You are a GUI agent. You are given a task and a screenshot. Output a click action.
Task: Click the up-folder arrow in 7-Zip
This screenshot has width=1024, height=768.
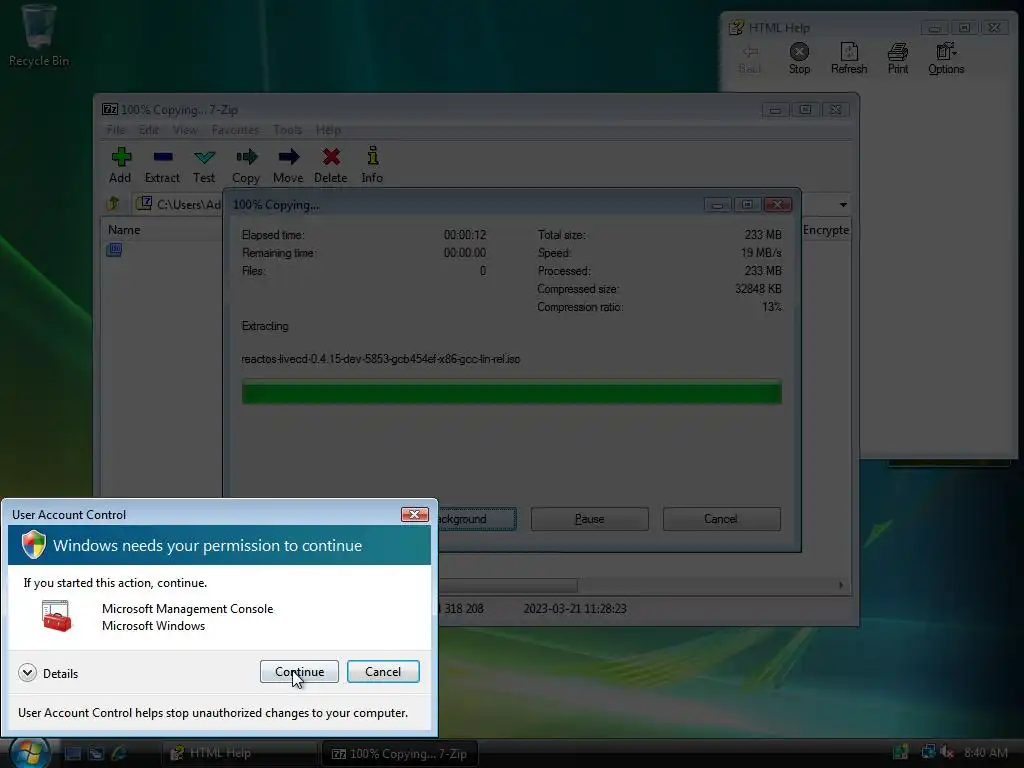tap(114, 204)
